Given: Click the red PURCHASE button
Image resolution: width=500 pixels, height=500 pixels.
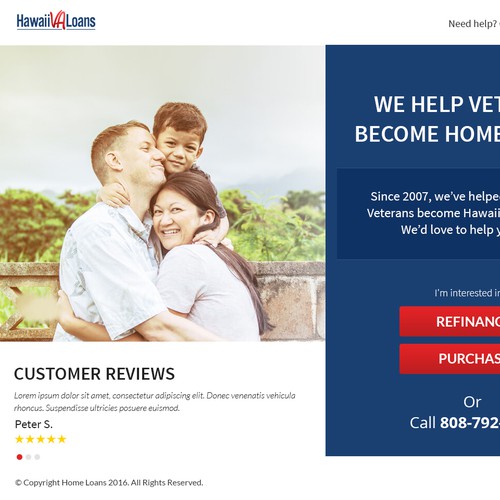Looking at the screenshot, I should pos(450,359).
